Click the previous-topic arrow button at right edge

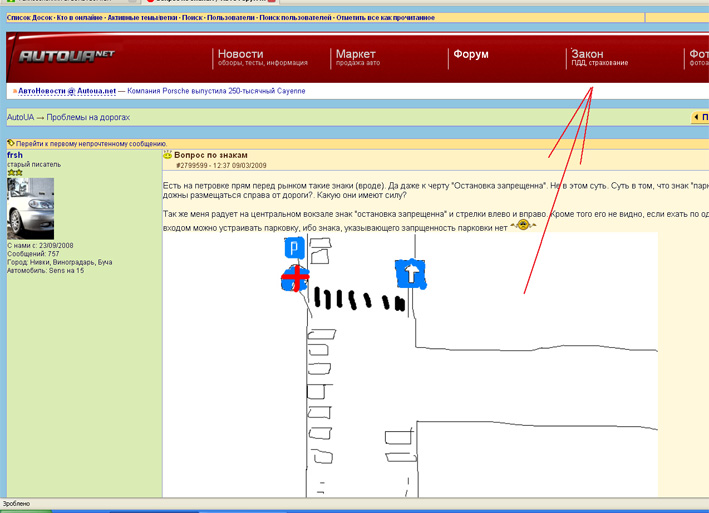pos(699,118)
